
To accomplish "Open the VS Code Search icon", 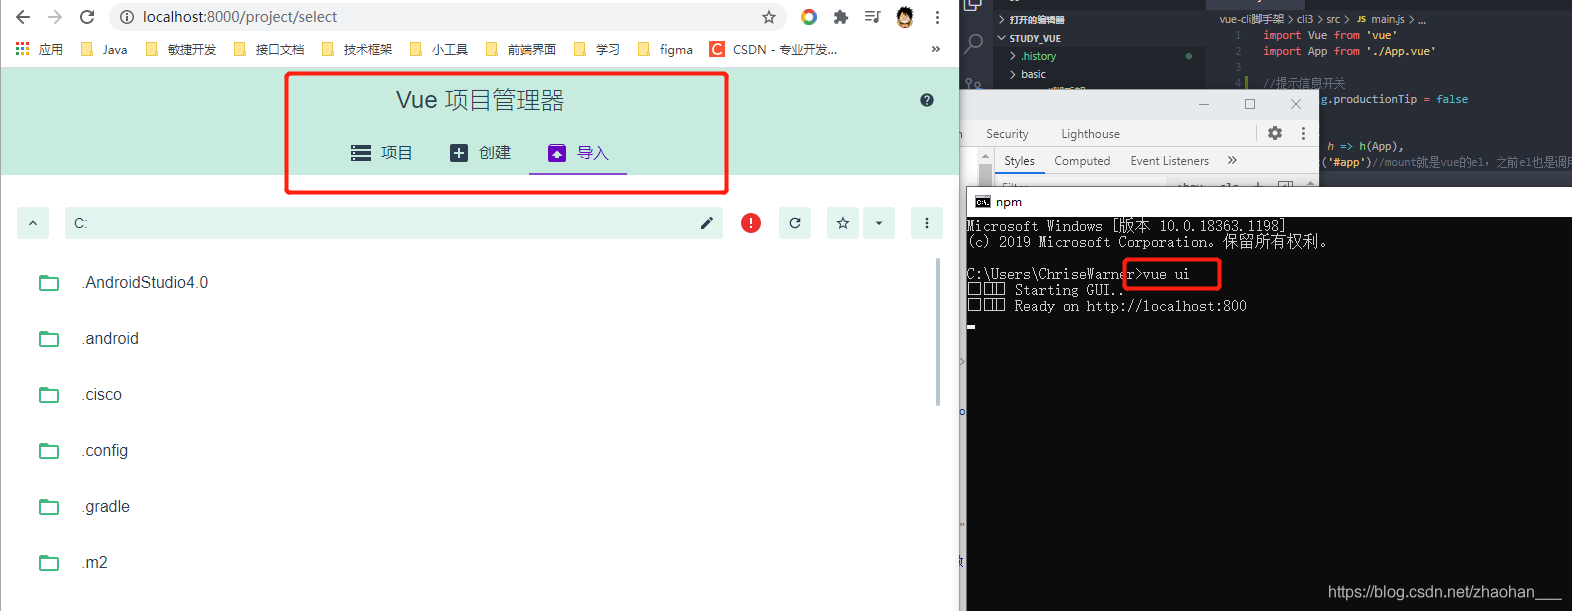I will click(x=974, y=43).
